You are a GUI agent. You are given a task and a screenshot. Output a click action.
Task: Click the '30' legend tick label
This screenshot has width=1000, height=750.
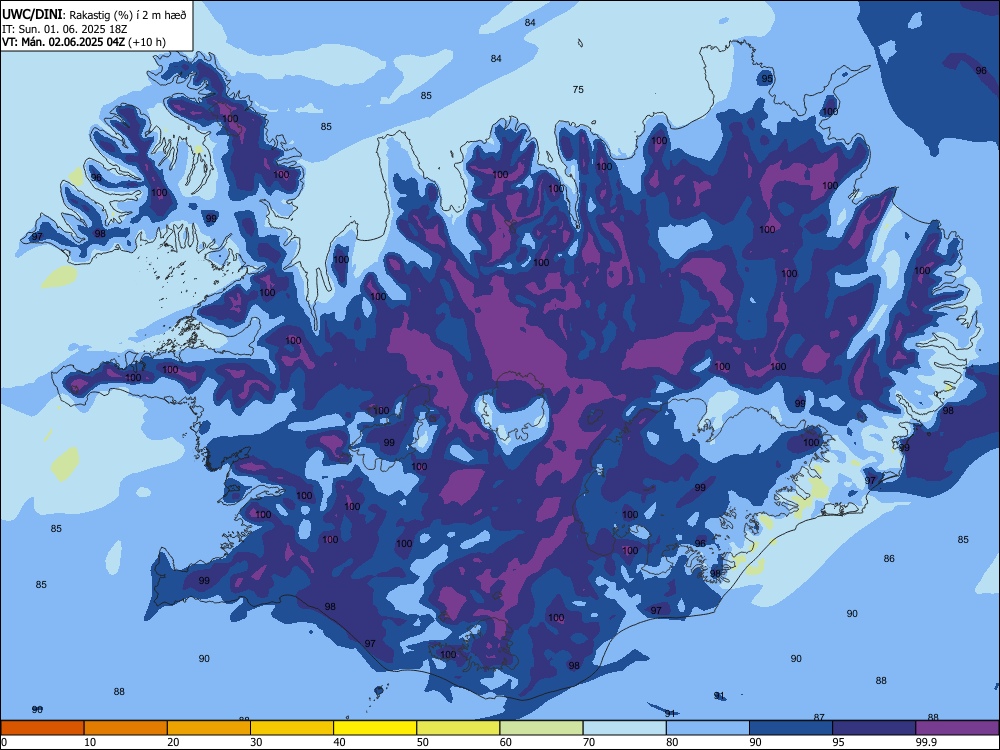(x=256, y=742)
